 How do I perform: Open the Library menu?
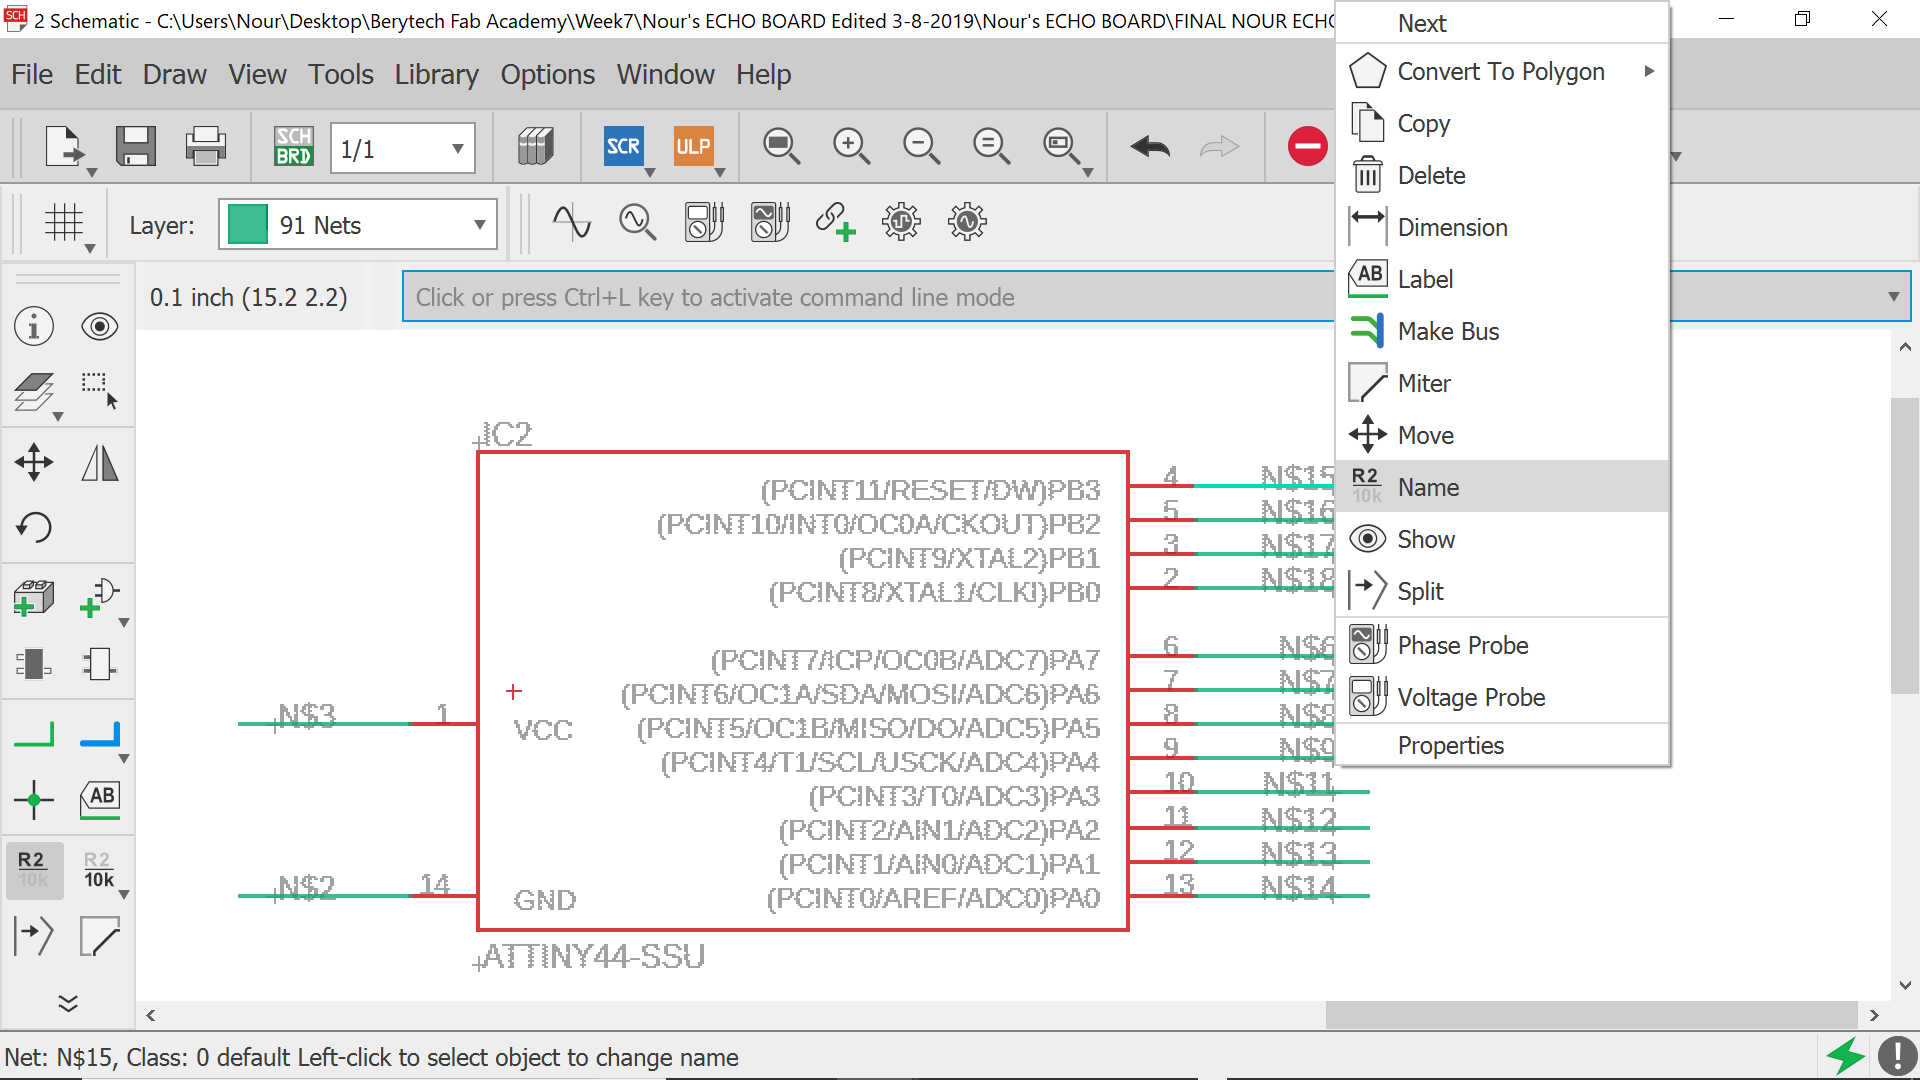[x=436, y=74]
